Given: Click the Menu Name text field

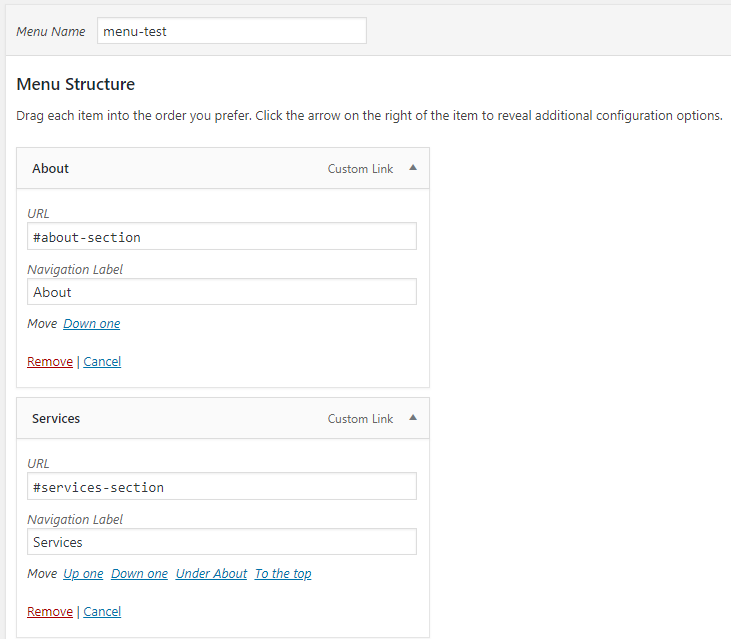Looking at the screenshot, I should tap(231, 31).
